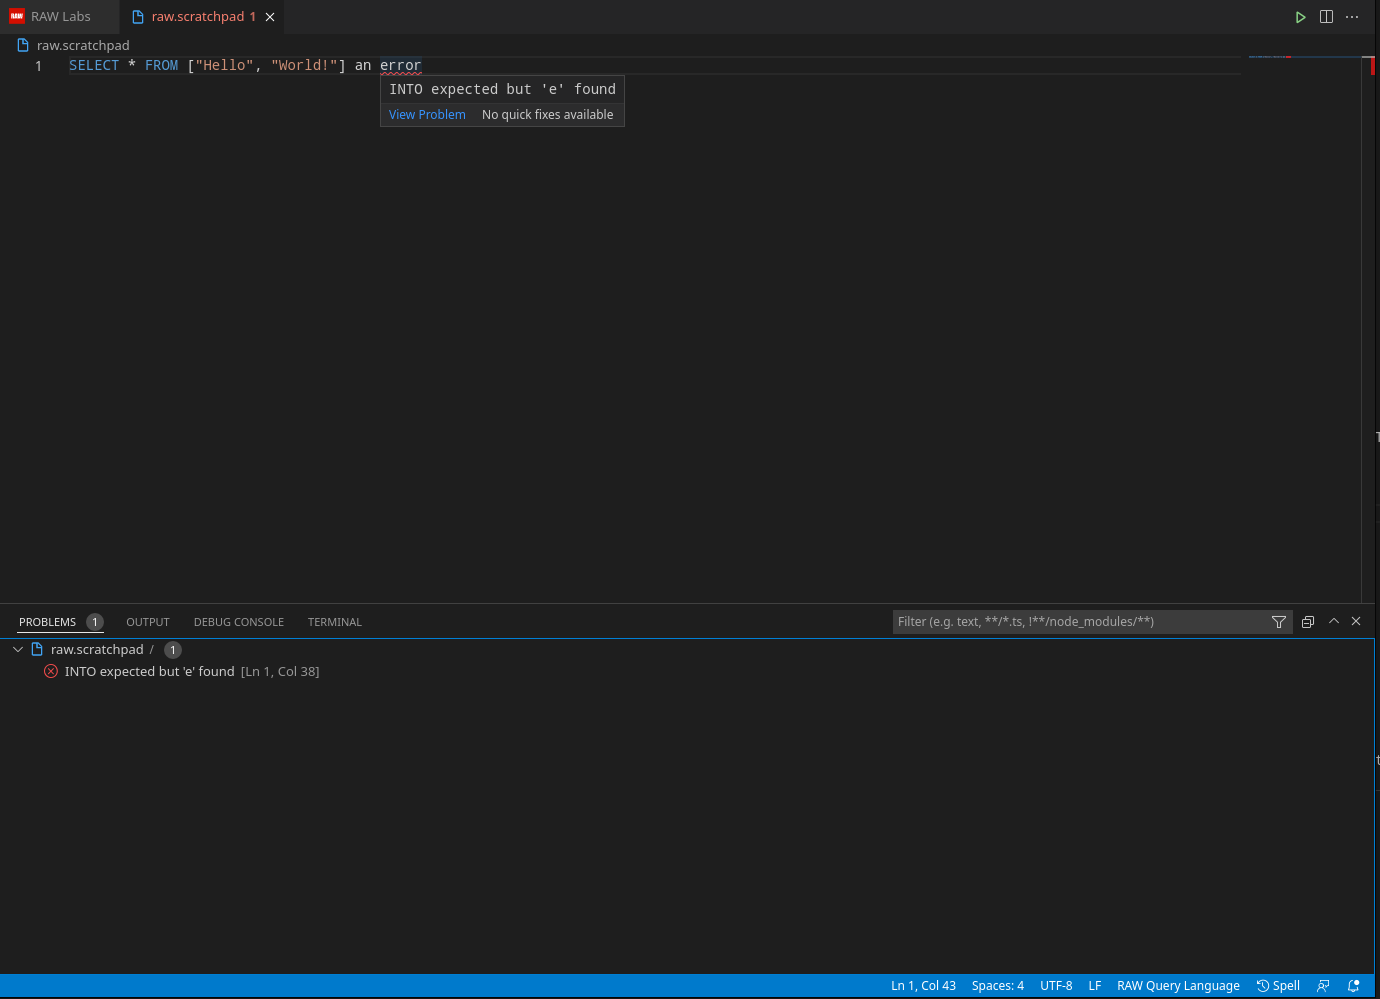
Task: Toggle the Spell checker in status bar
Action: [1278, 986]
